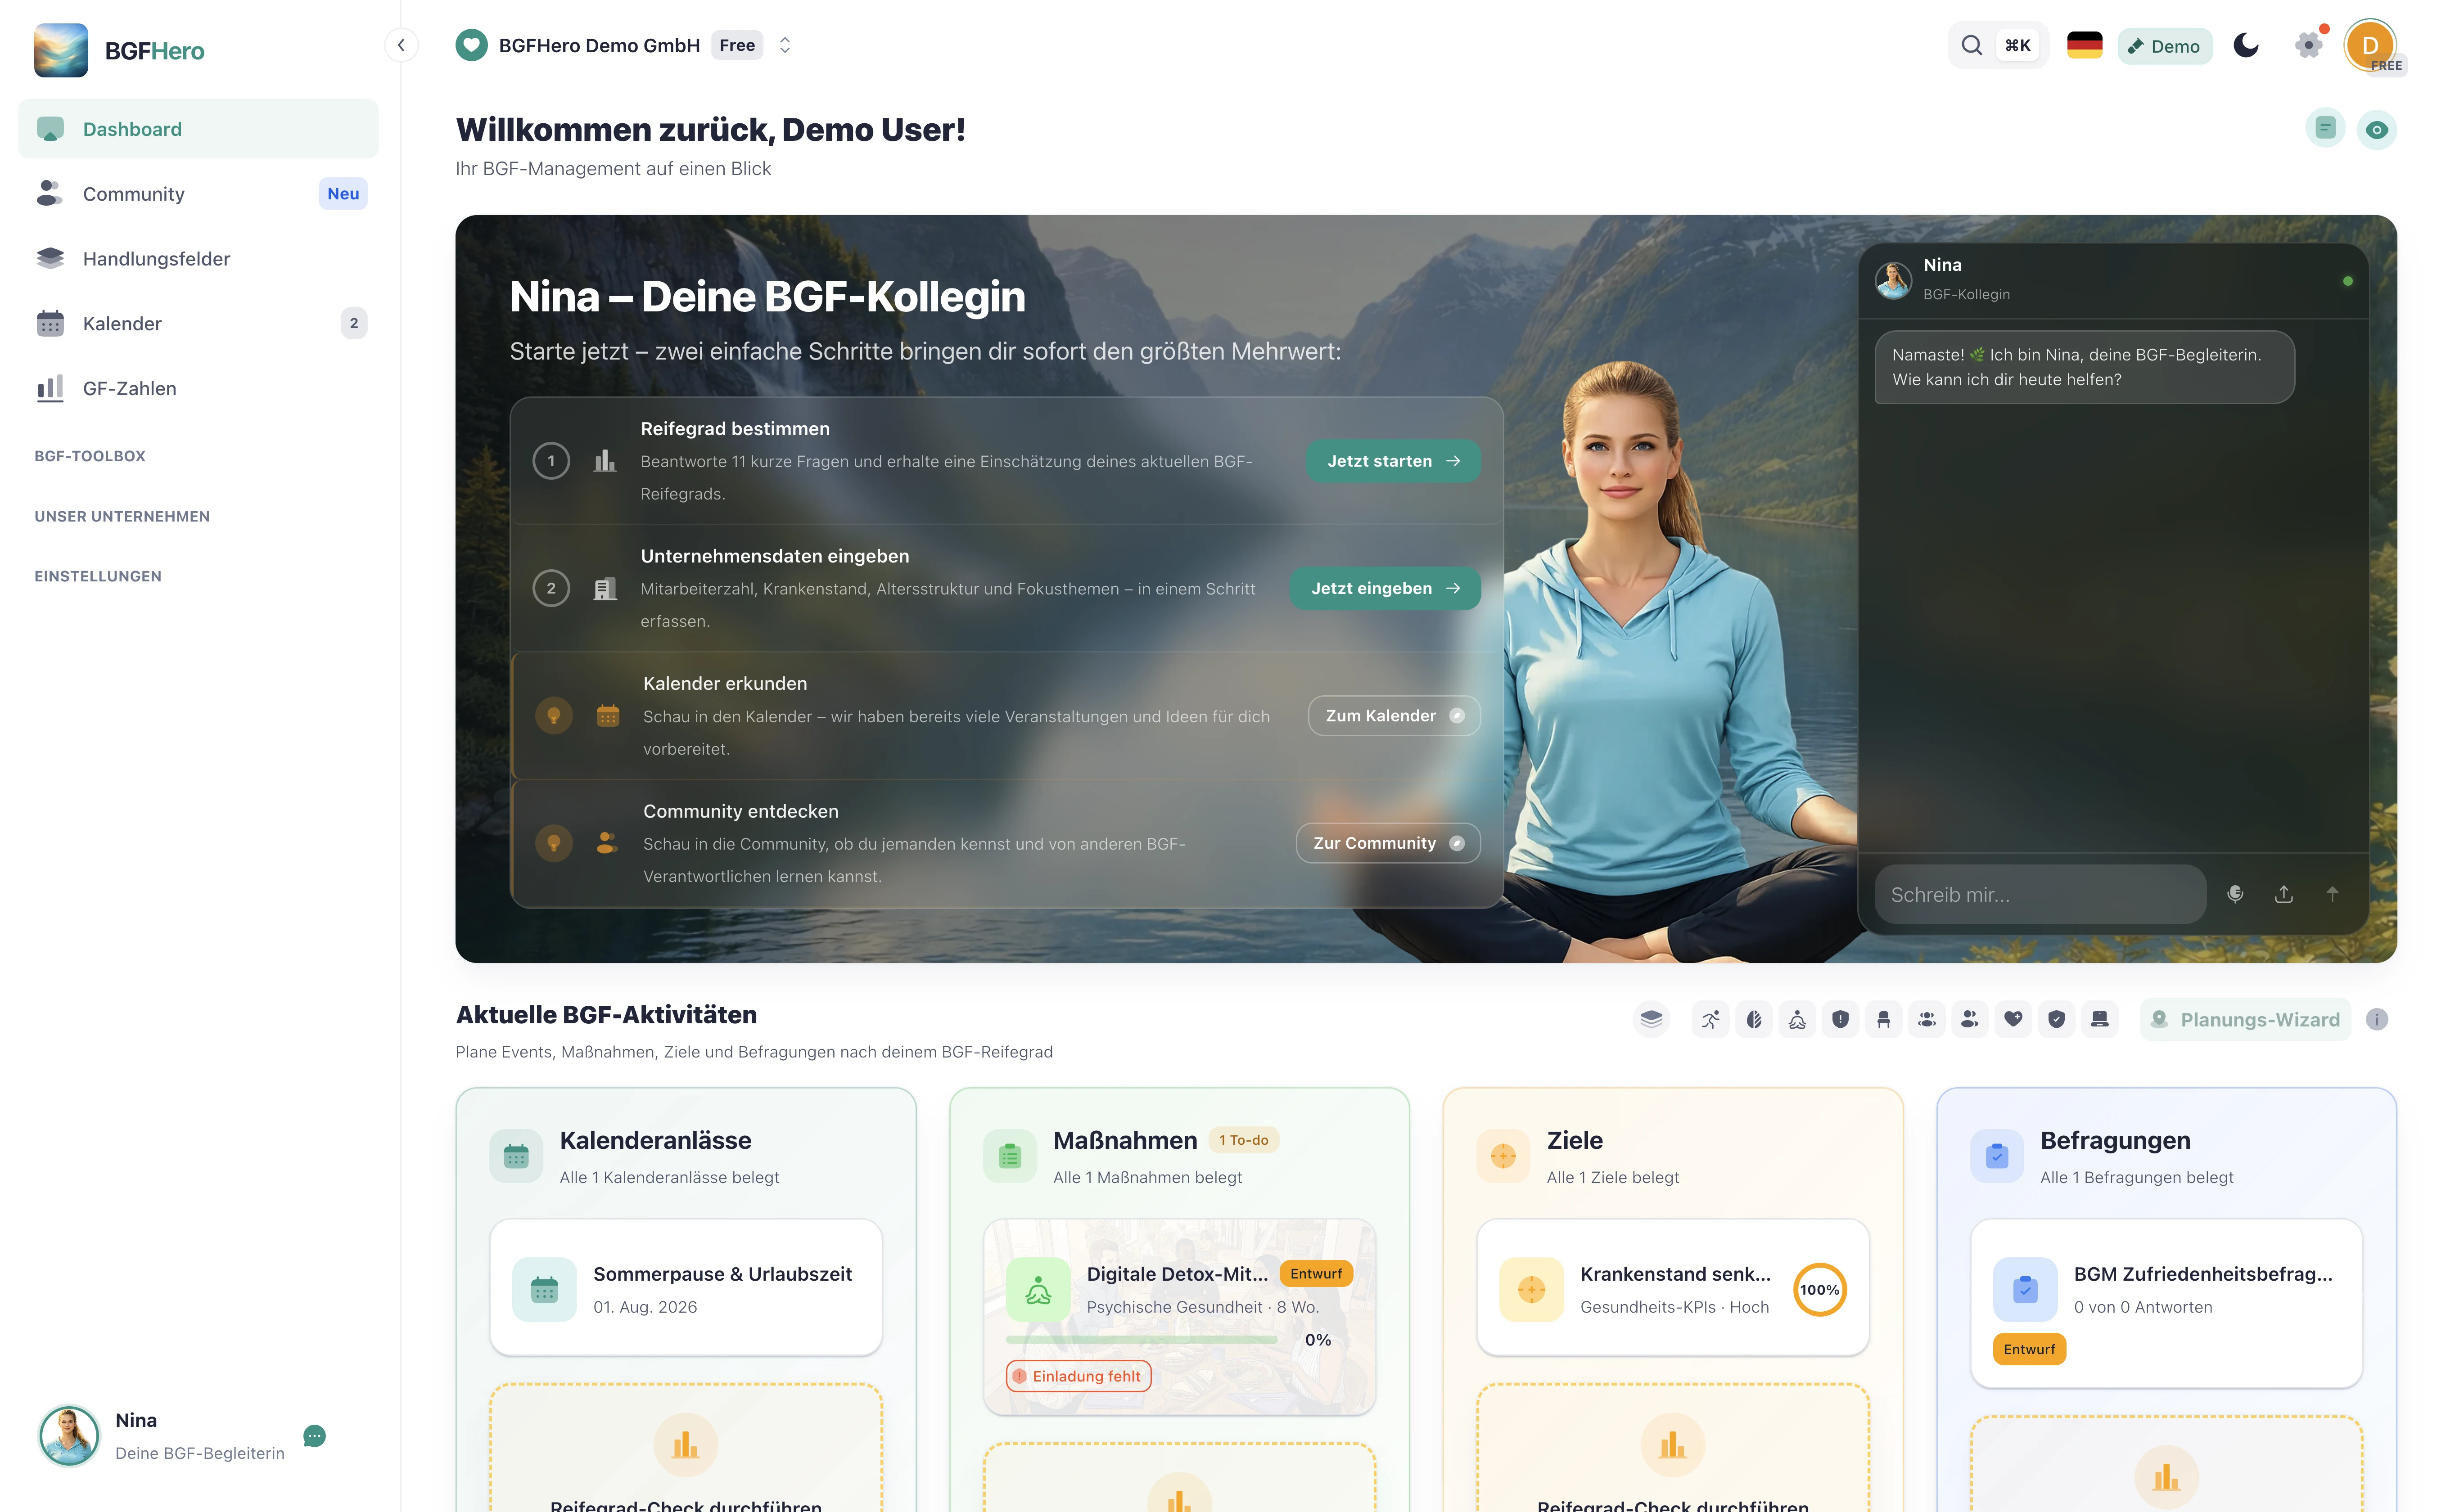Launch the Planungs-Wizard
The width and height of the screenshot is (2446, 1512).
(x=2246, y=1019)
